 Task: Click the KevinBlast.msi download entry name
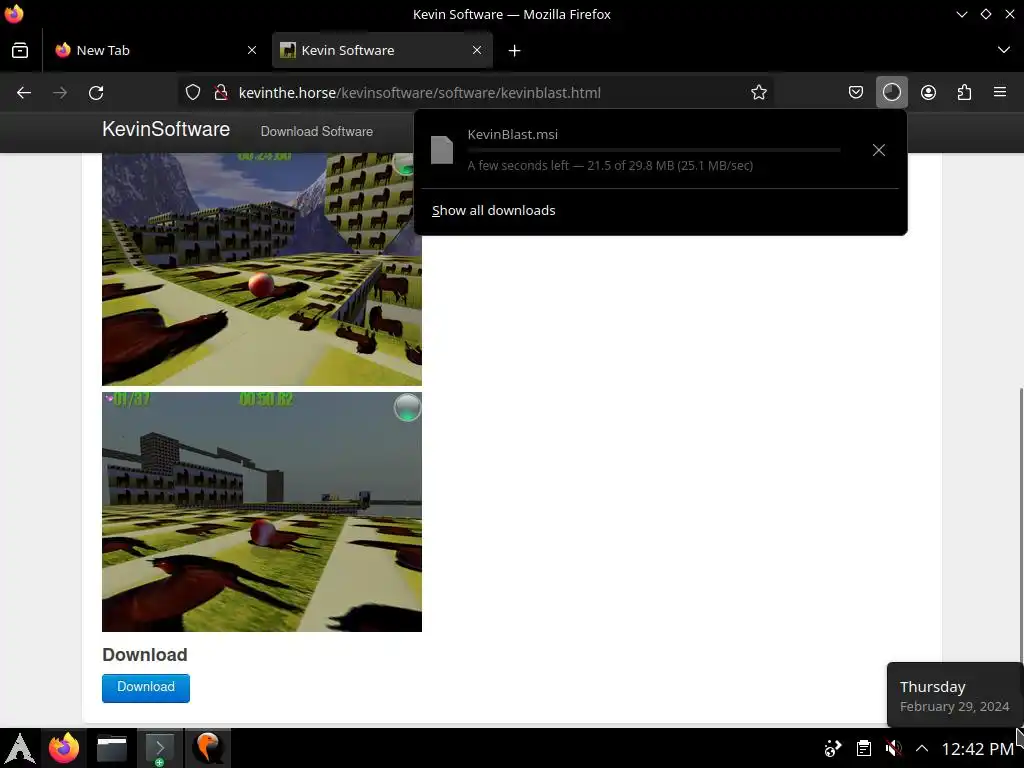513,135
